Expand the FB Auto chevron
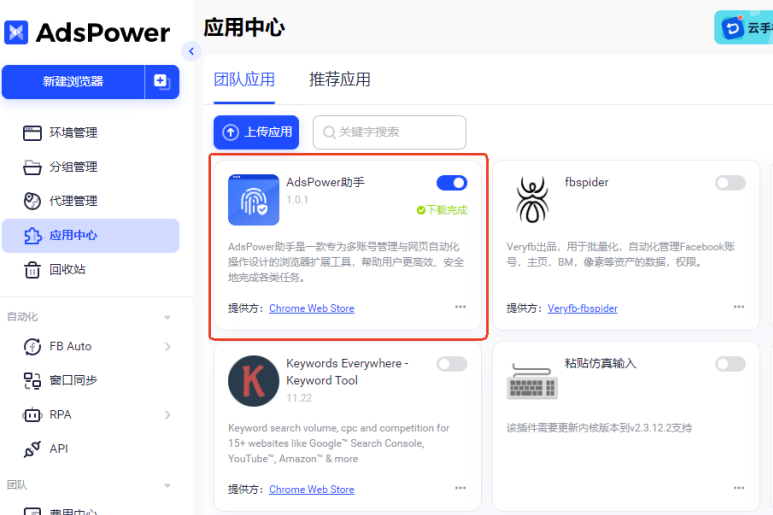Image resolution: width=773 pixels, height=515 pixels. click(168, 346)
